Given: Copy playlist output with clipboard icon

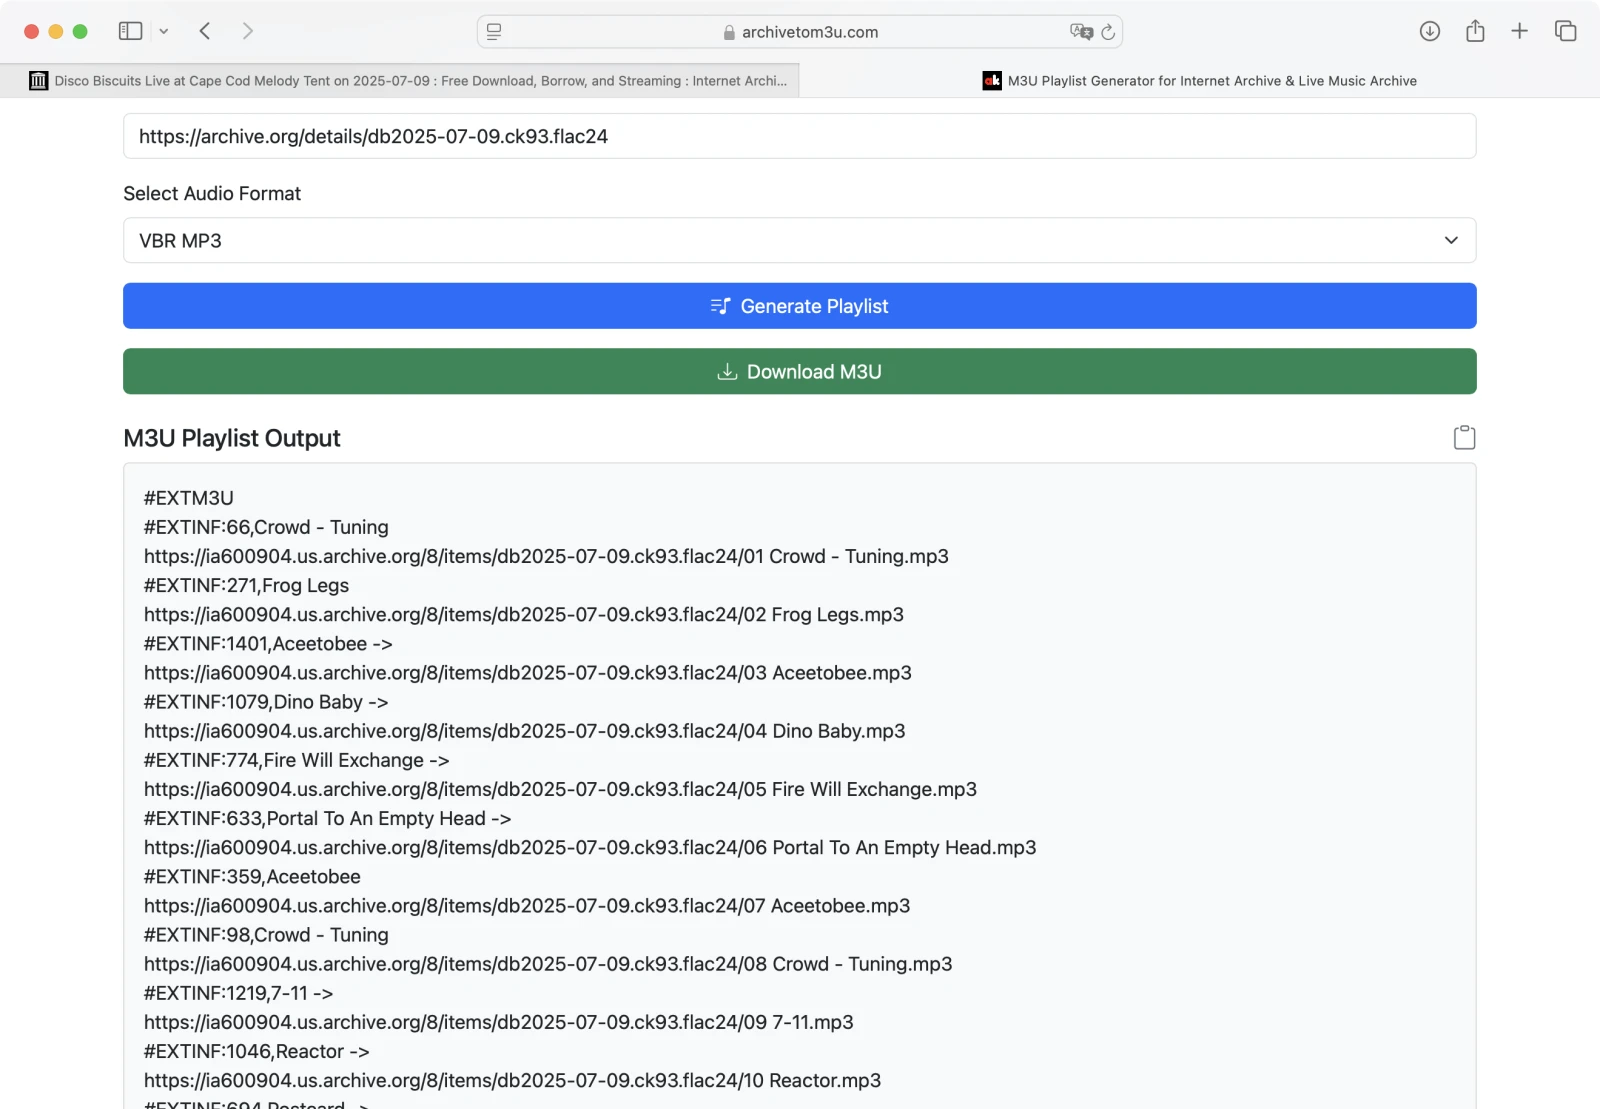Looking at the screenshot, I should pos(1464,438).
